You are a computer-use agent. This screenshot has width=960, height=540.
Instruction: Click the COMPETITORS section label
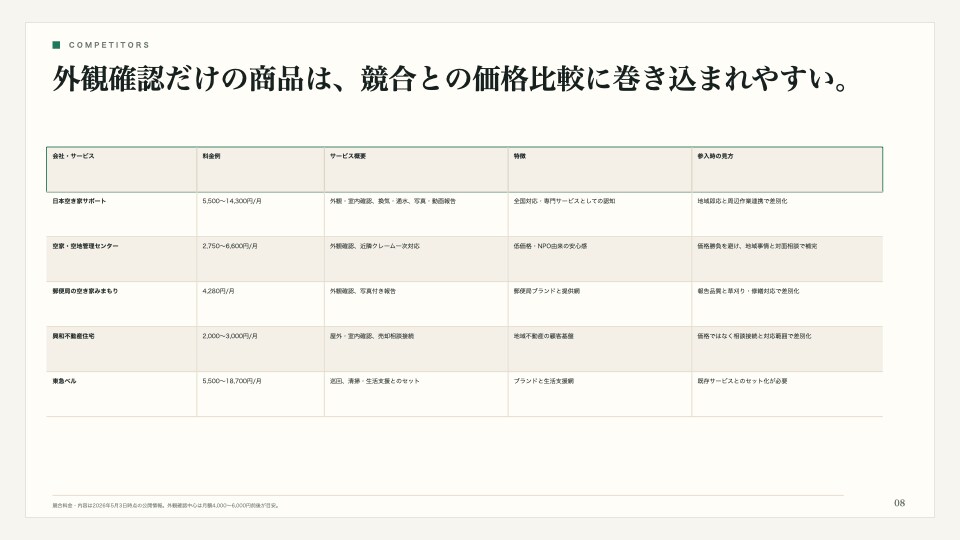pos(109,45)
